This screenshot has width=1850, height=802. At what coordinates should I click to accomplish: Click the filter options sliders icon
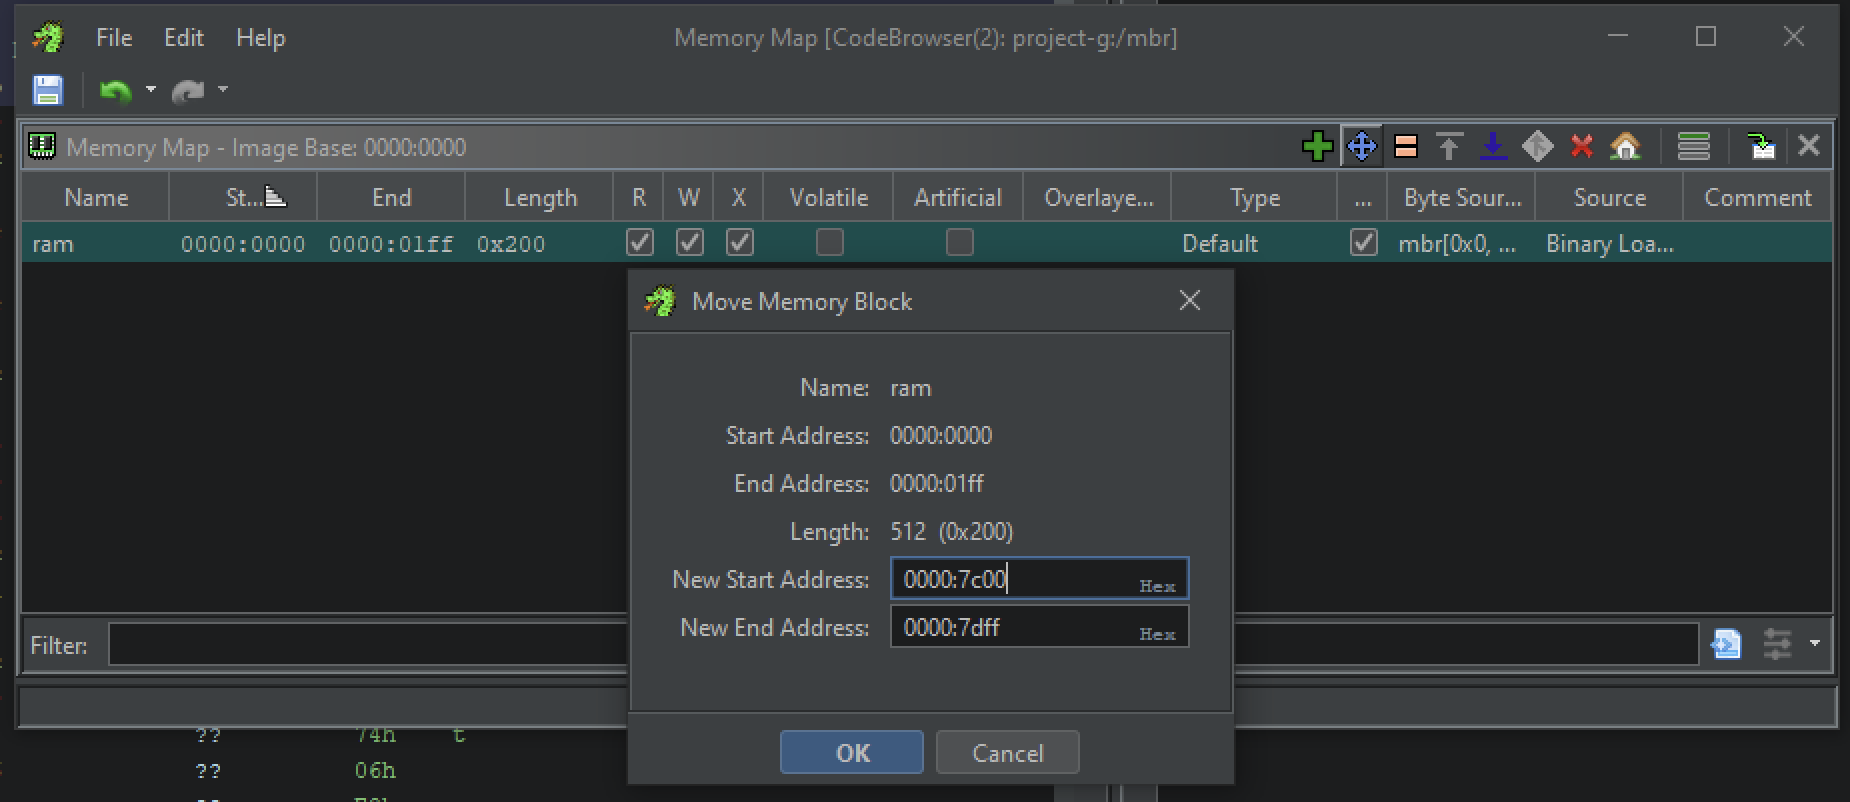(1777, 644)
